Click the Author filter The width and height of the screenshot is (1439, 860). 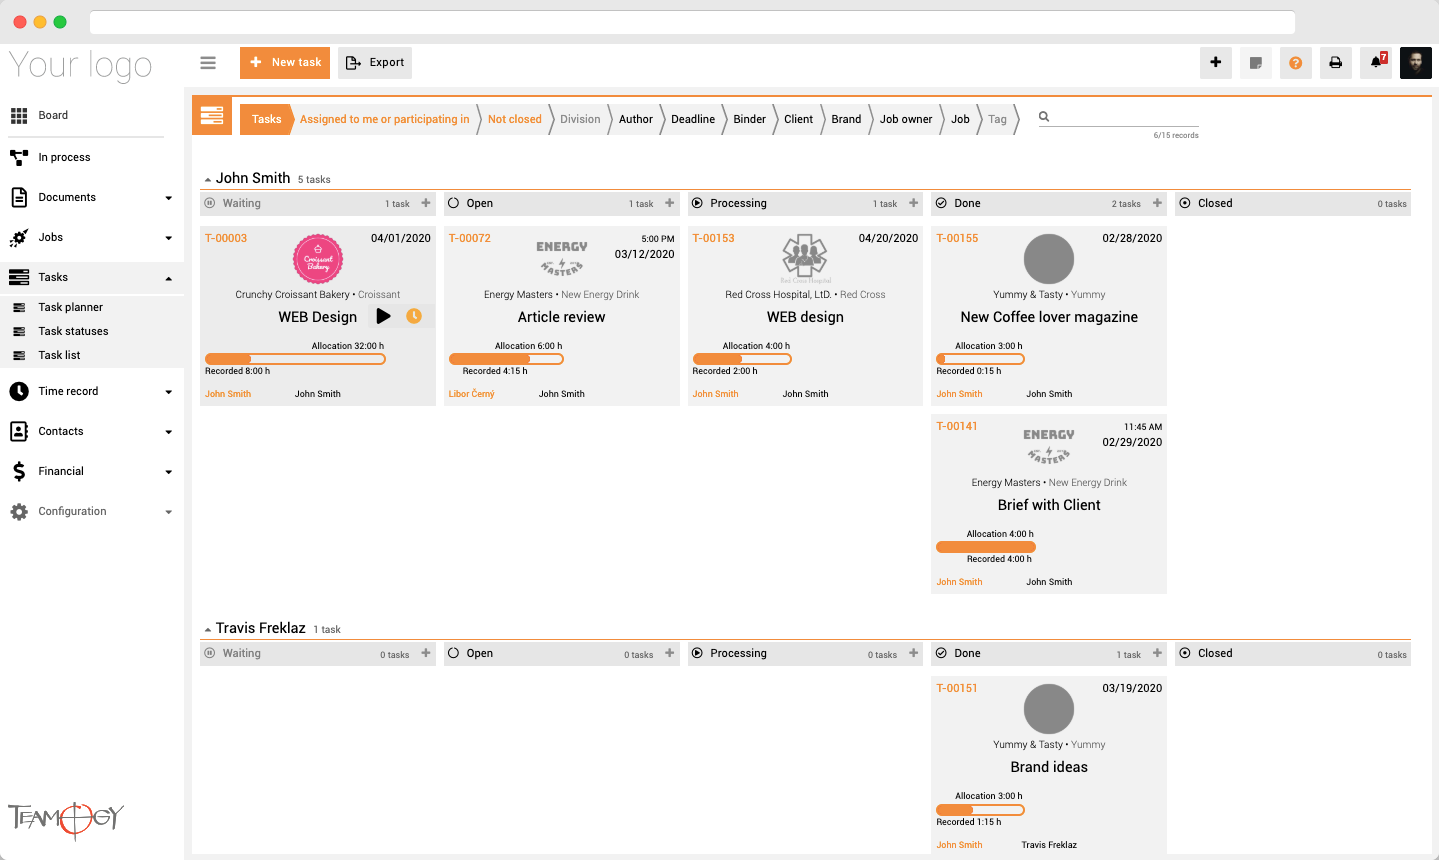[636, 119]
